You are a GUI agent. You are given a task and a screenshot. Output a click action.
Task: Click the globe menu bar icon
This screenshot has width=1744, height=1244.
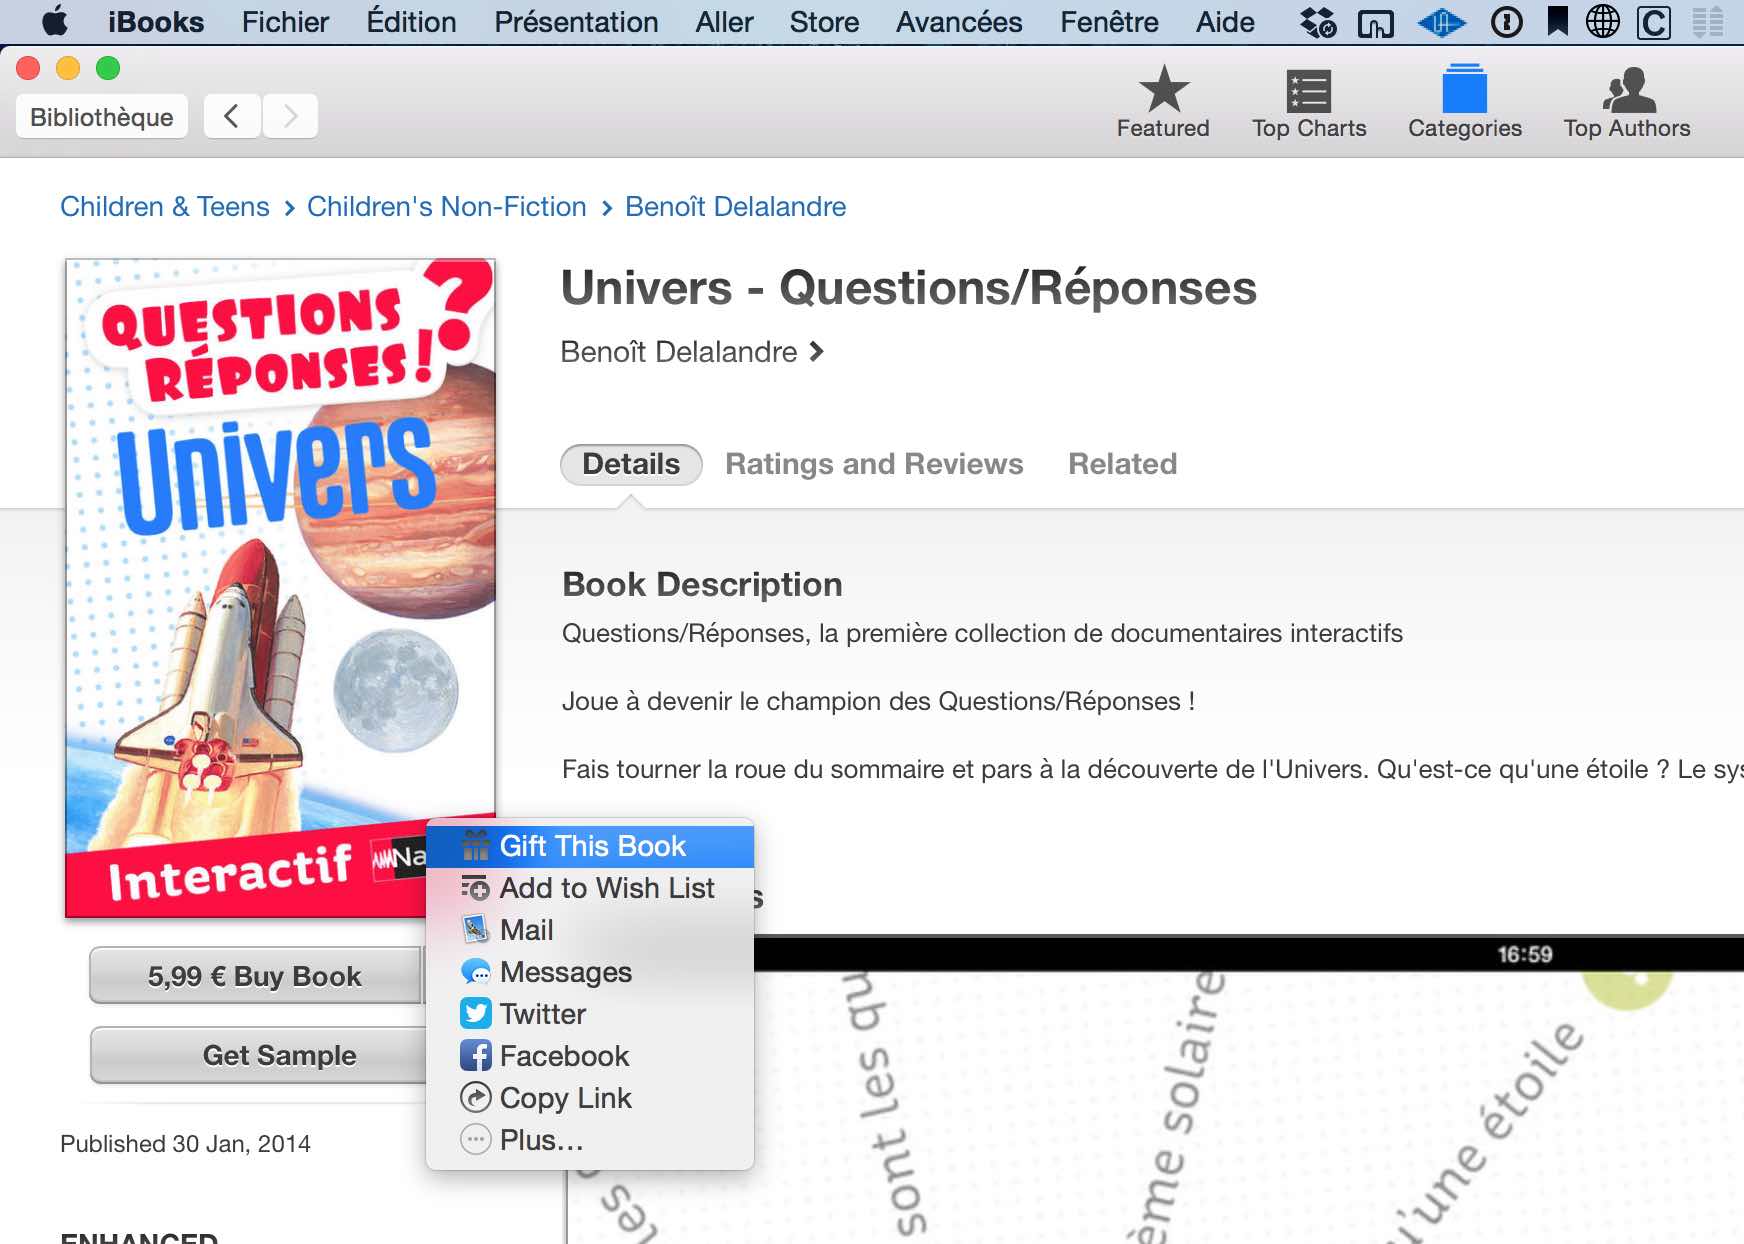tap(1603, 22)
